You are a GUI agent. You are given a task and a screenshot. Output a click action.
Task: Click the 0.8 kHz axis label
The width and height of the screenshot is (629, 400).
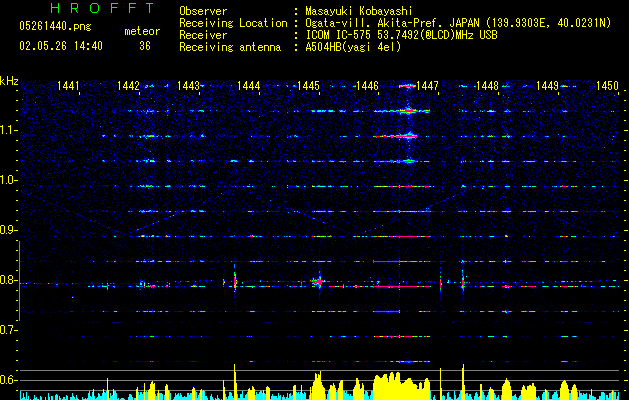[8, 280]
